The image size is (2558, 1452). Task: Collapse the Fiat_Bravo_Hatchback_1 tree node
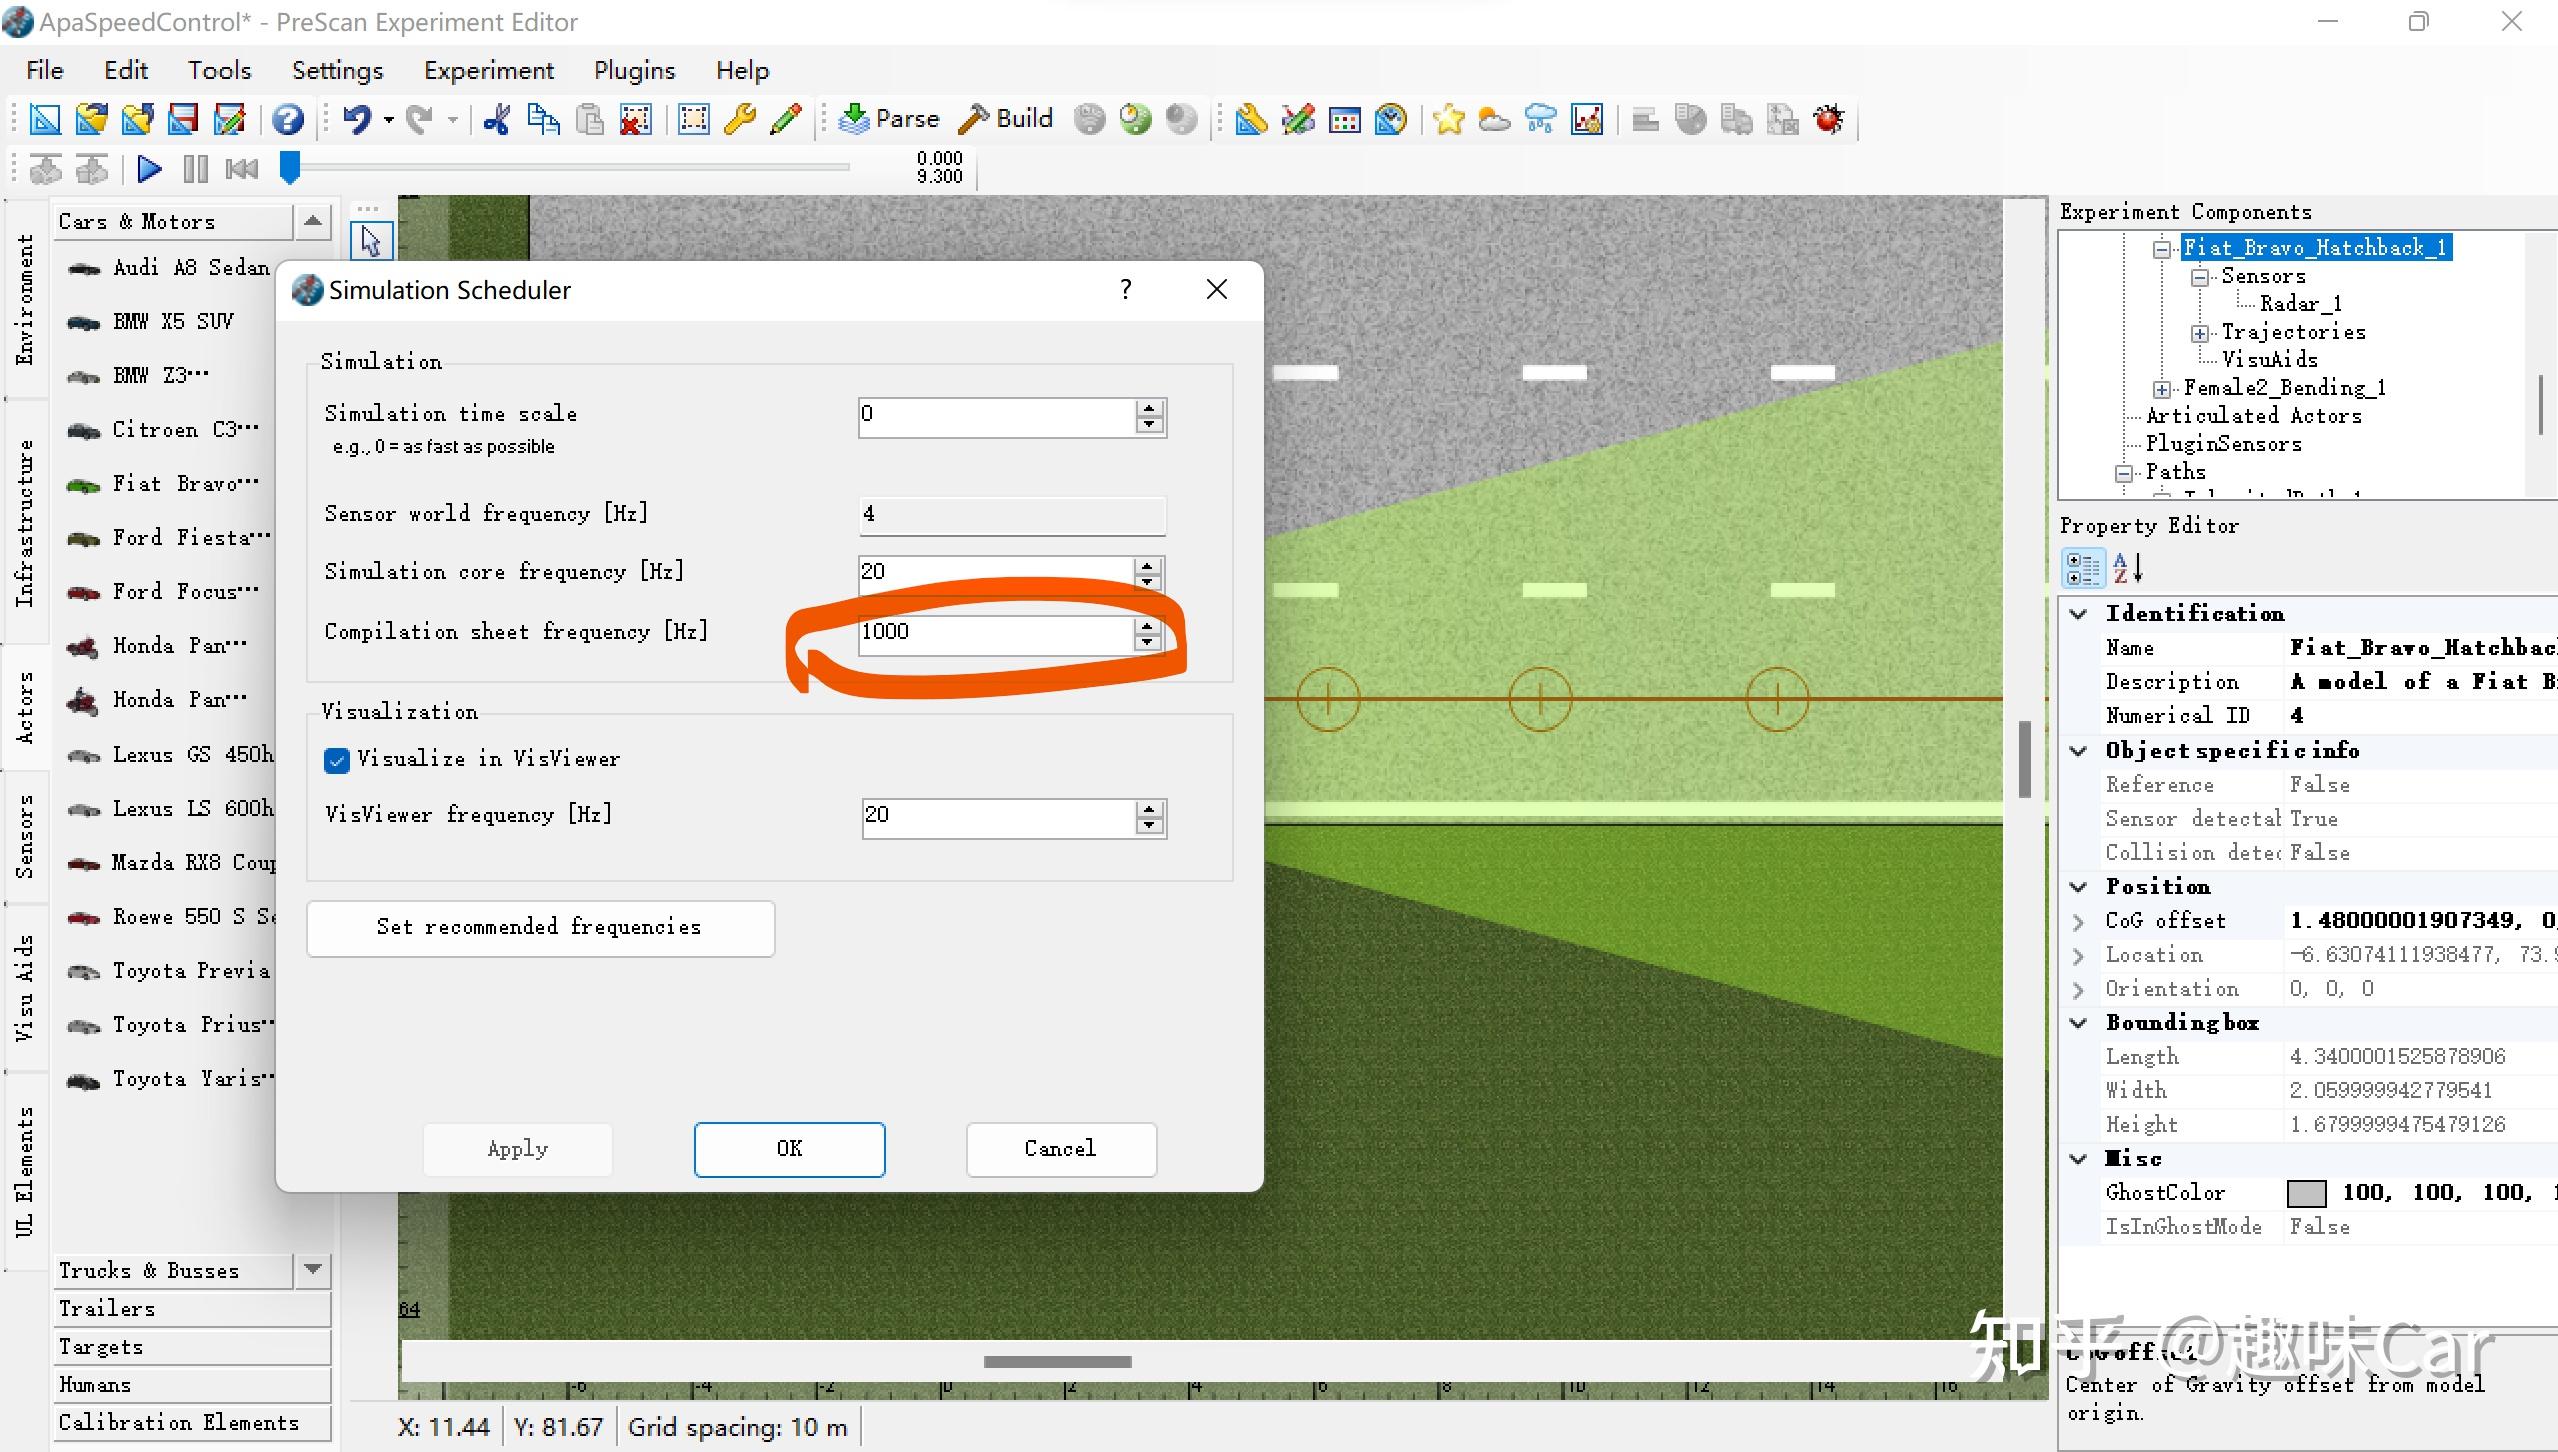click(2162, 248)
